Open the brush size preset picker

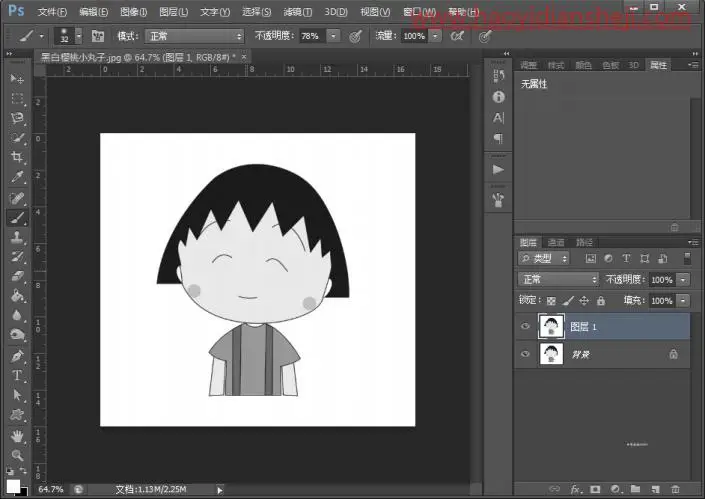[79, 36]
